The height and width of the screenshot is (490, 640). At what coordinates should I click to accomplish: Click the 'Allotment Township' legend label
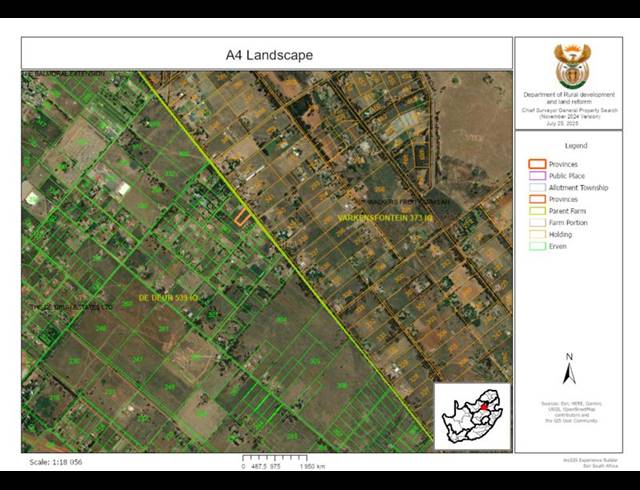pos(578,188)
